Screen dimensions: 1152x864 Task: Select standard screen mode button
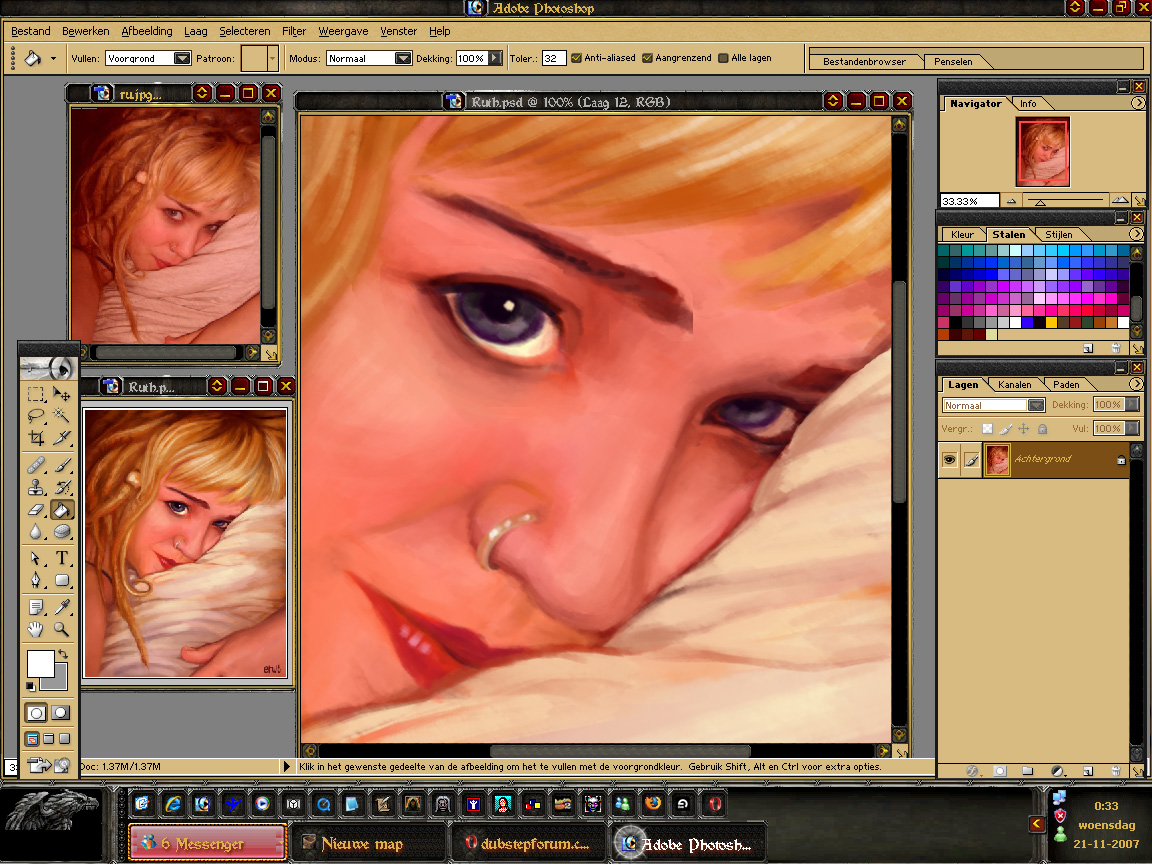[x=32, y=739]
